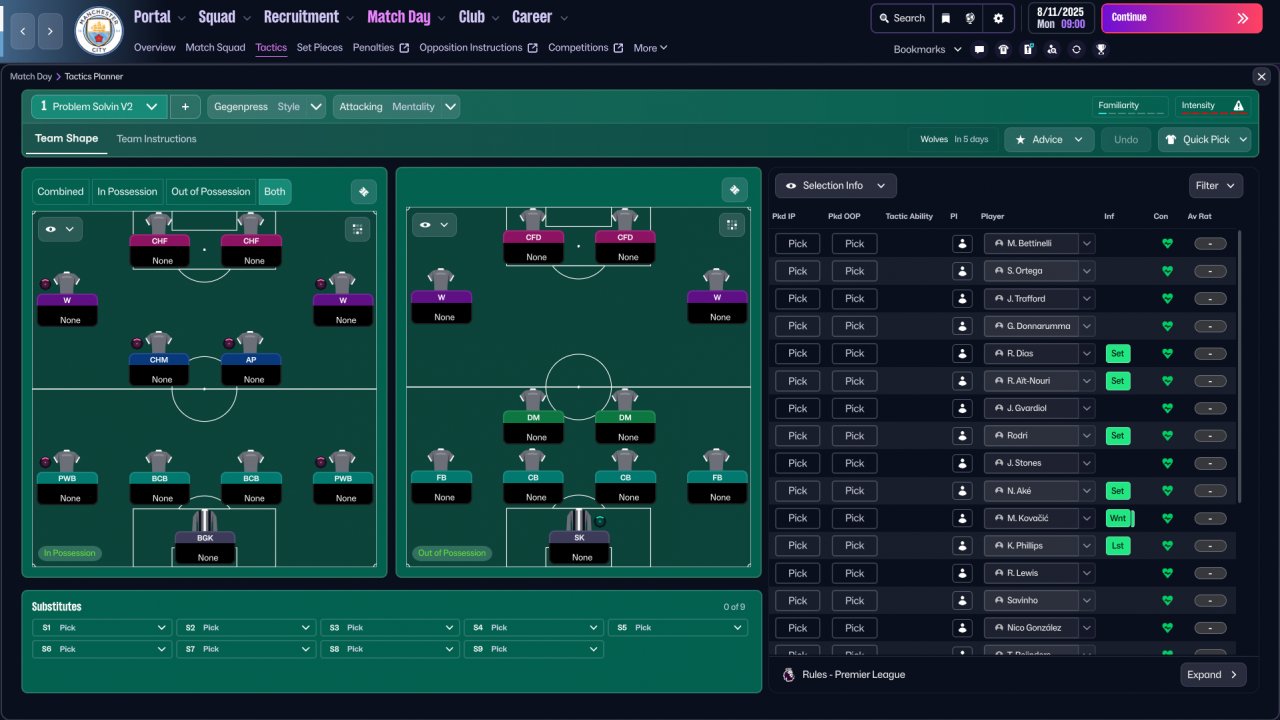Open player instructions icon for R. Dias
This screenshot has width=1280, height=720.
coord(962,353)
